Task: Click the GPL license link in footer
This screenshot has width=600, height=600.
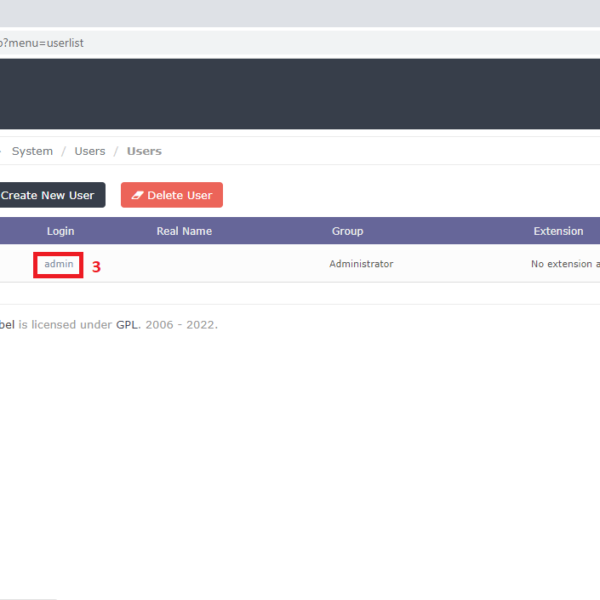Action: pyautogui.click(x=126, y=325)
